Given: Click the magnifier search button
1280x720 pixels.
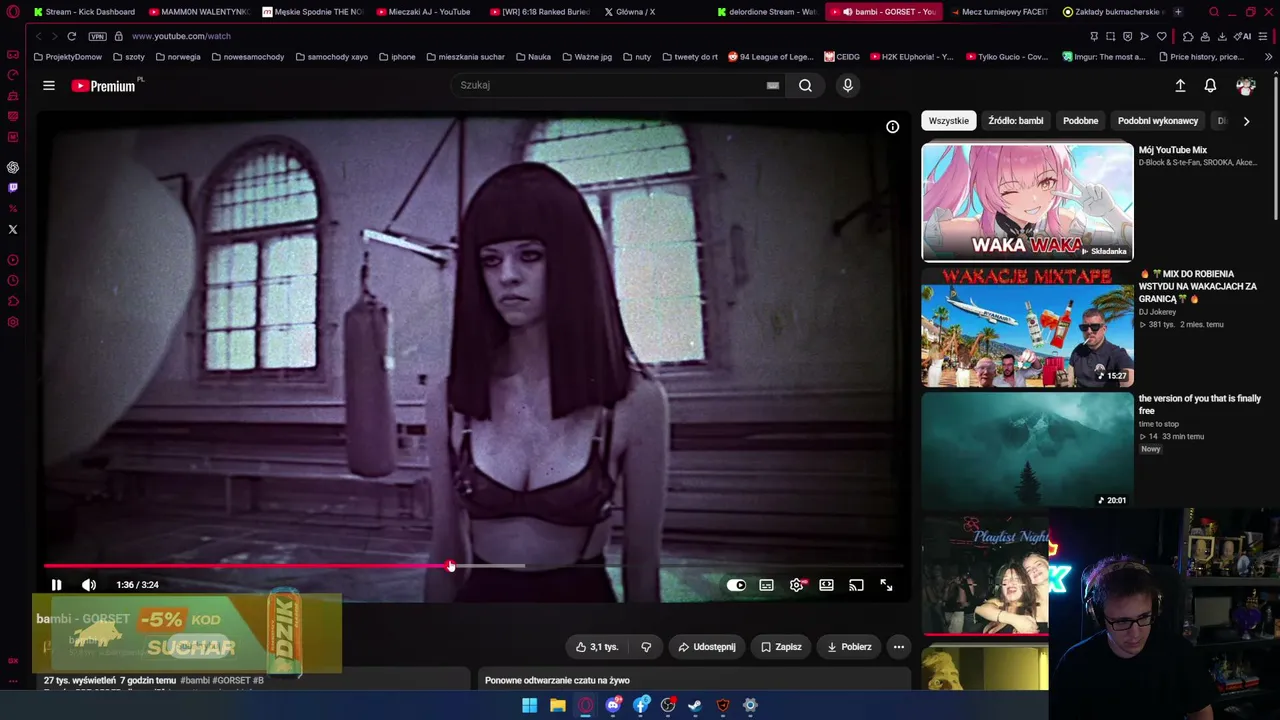Looking at the screenshot, I should tap(805, 85).
